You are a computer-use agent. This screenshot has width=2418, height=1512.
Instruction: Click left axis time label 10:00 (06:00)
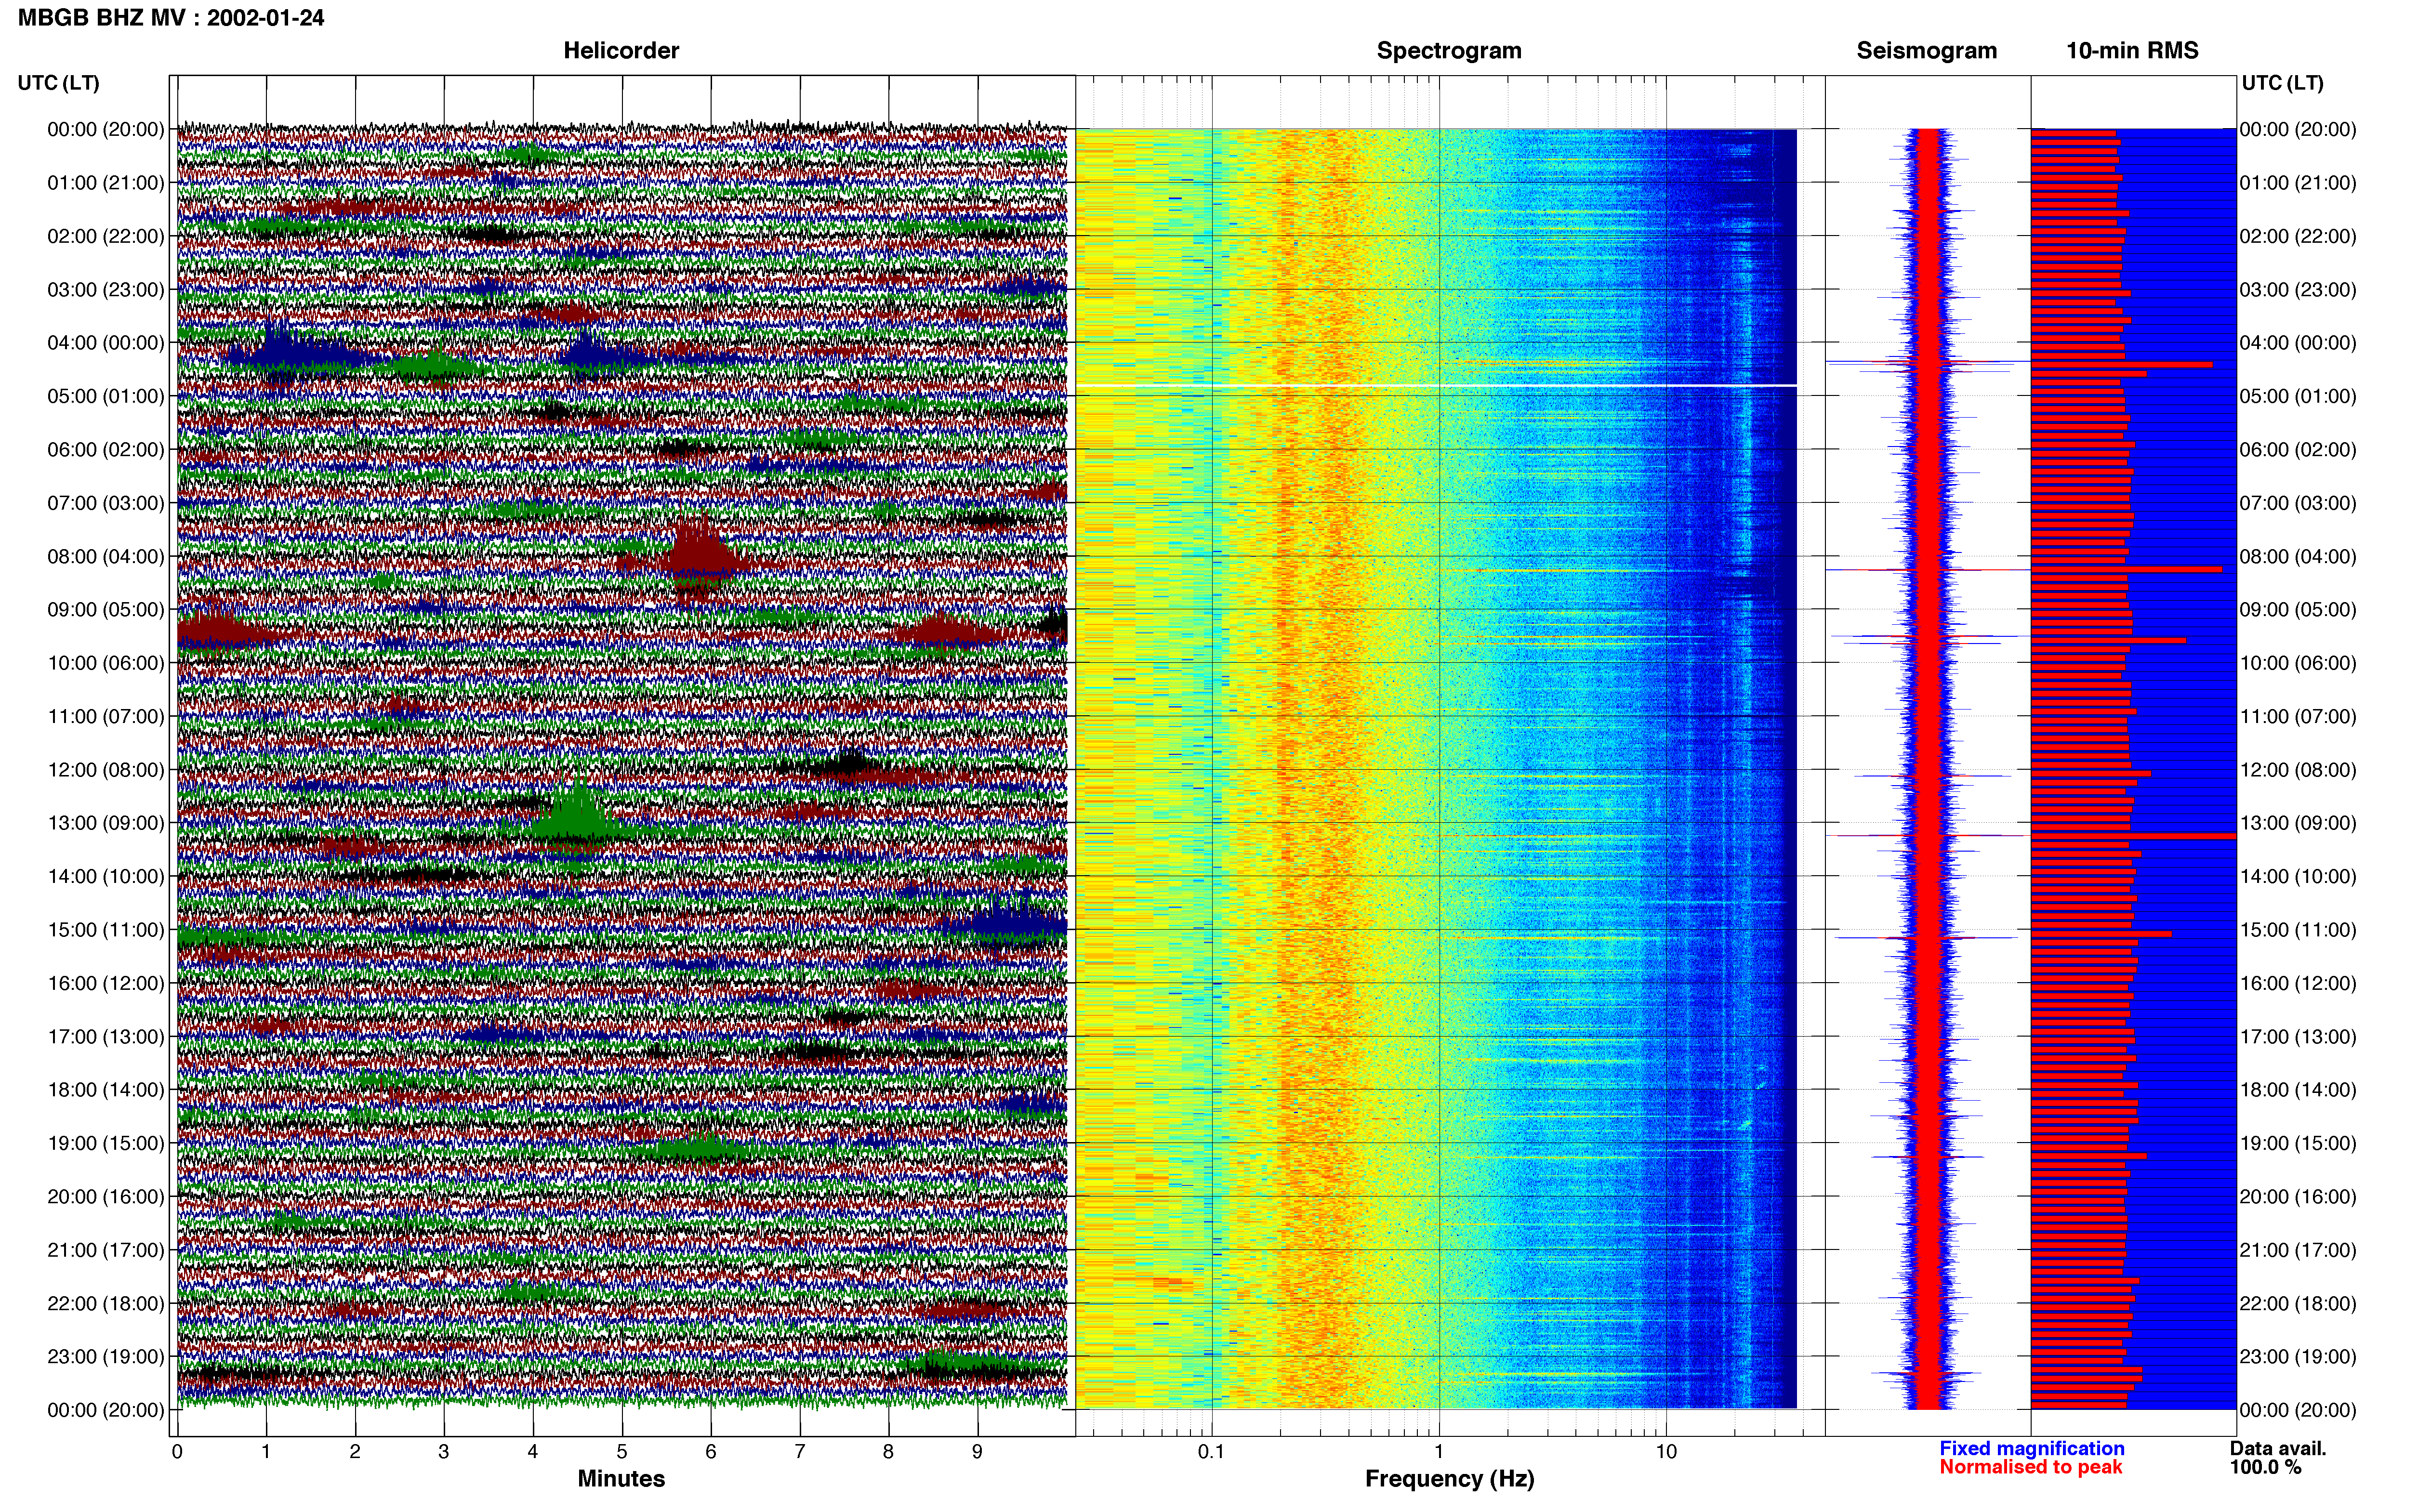(x=105, y=663)
